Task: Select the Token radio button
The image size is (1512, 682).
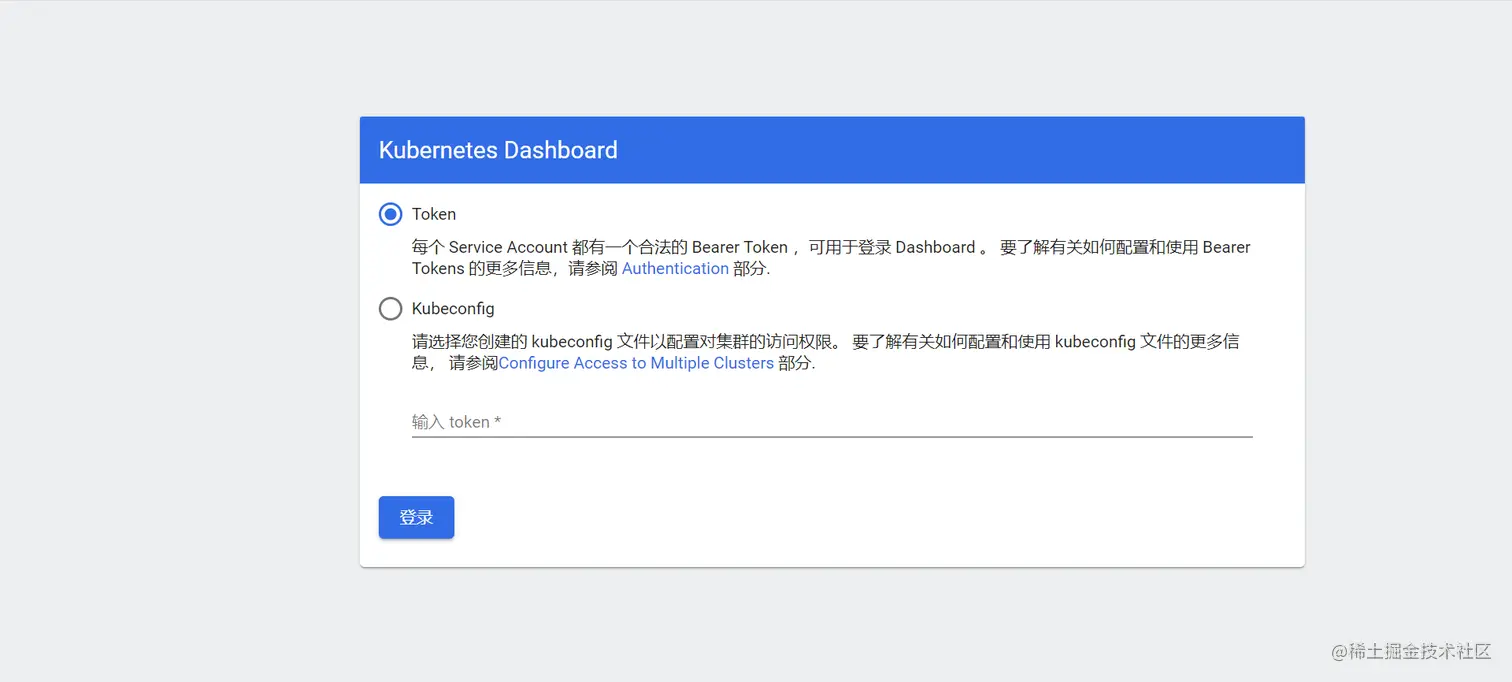Action: point(390,214)
